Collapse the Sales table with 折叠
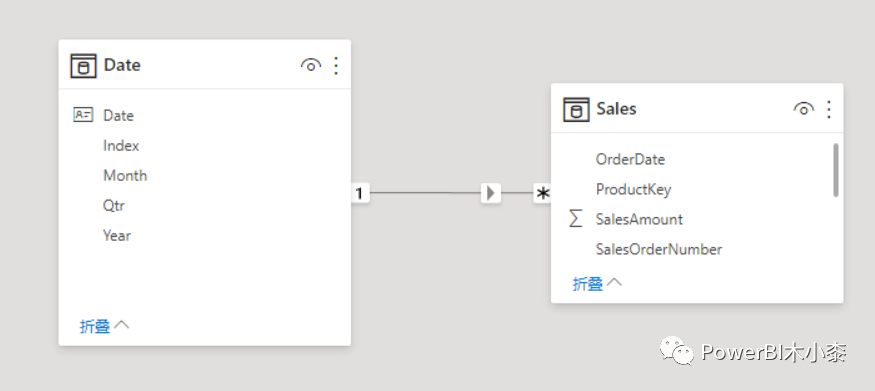 click(x=597, y=283)
